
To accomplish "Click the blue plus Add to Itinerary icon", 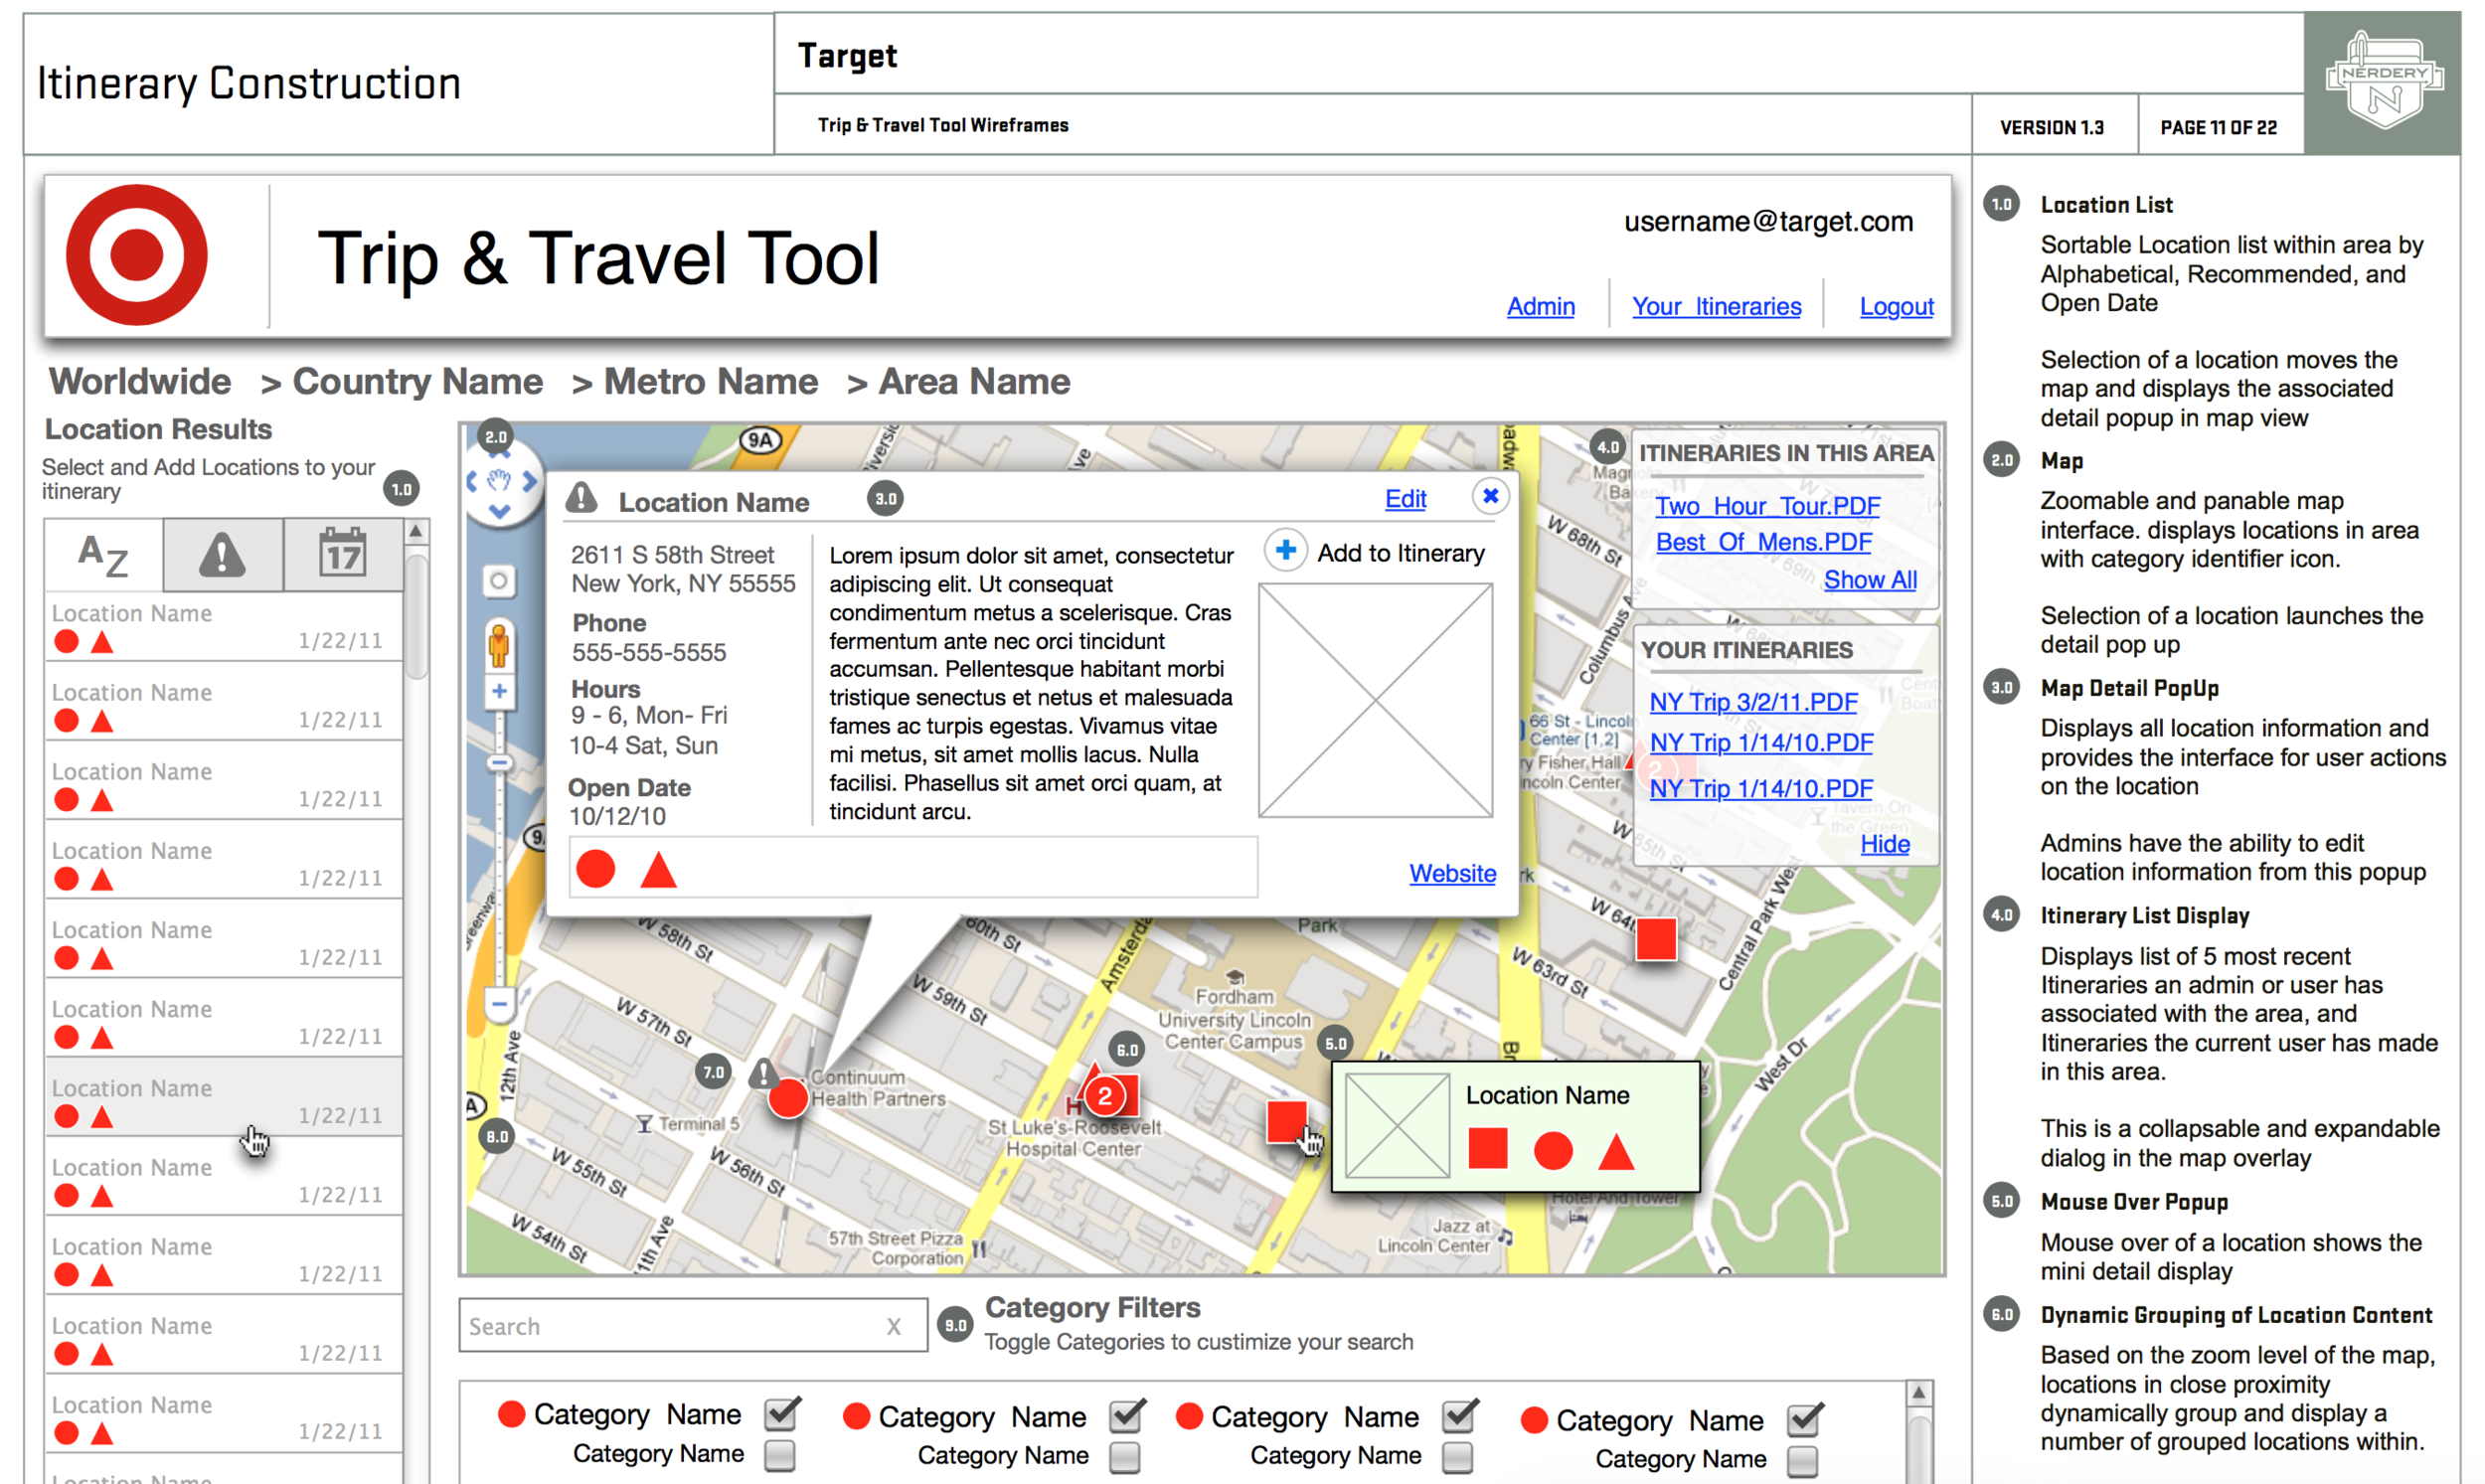I will (x=1286, y=551).
